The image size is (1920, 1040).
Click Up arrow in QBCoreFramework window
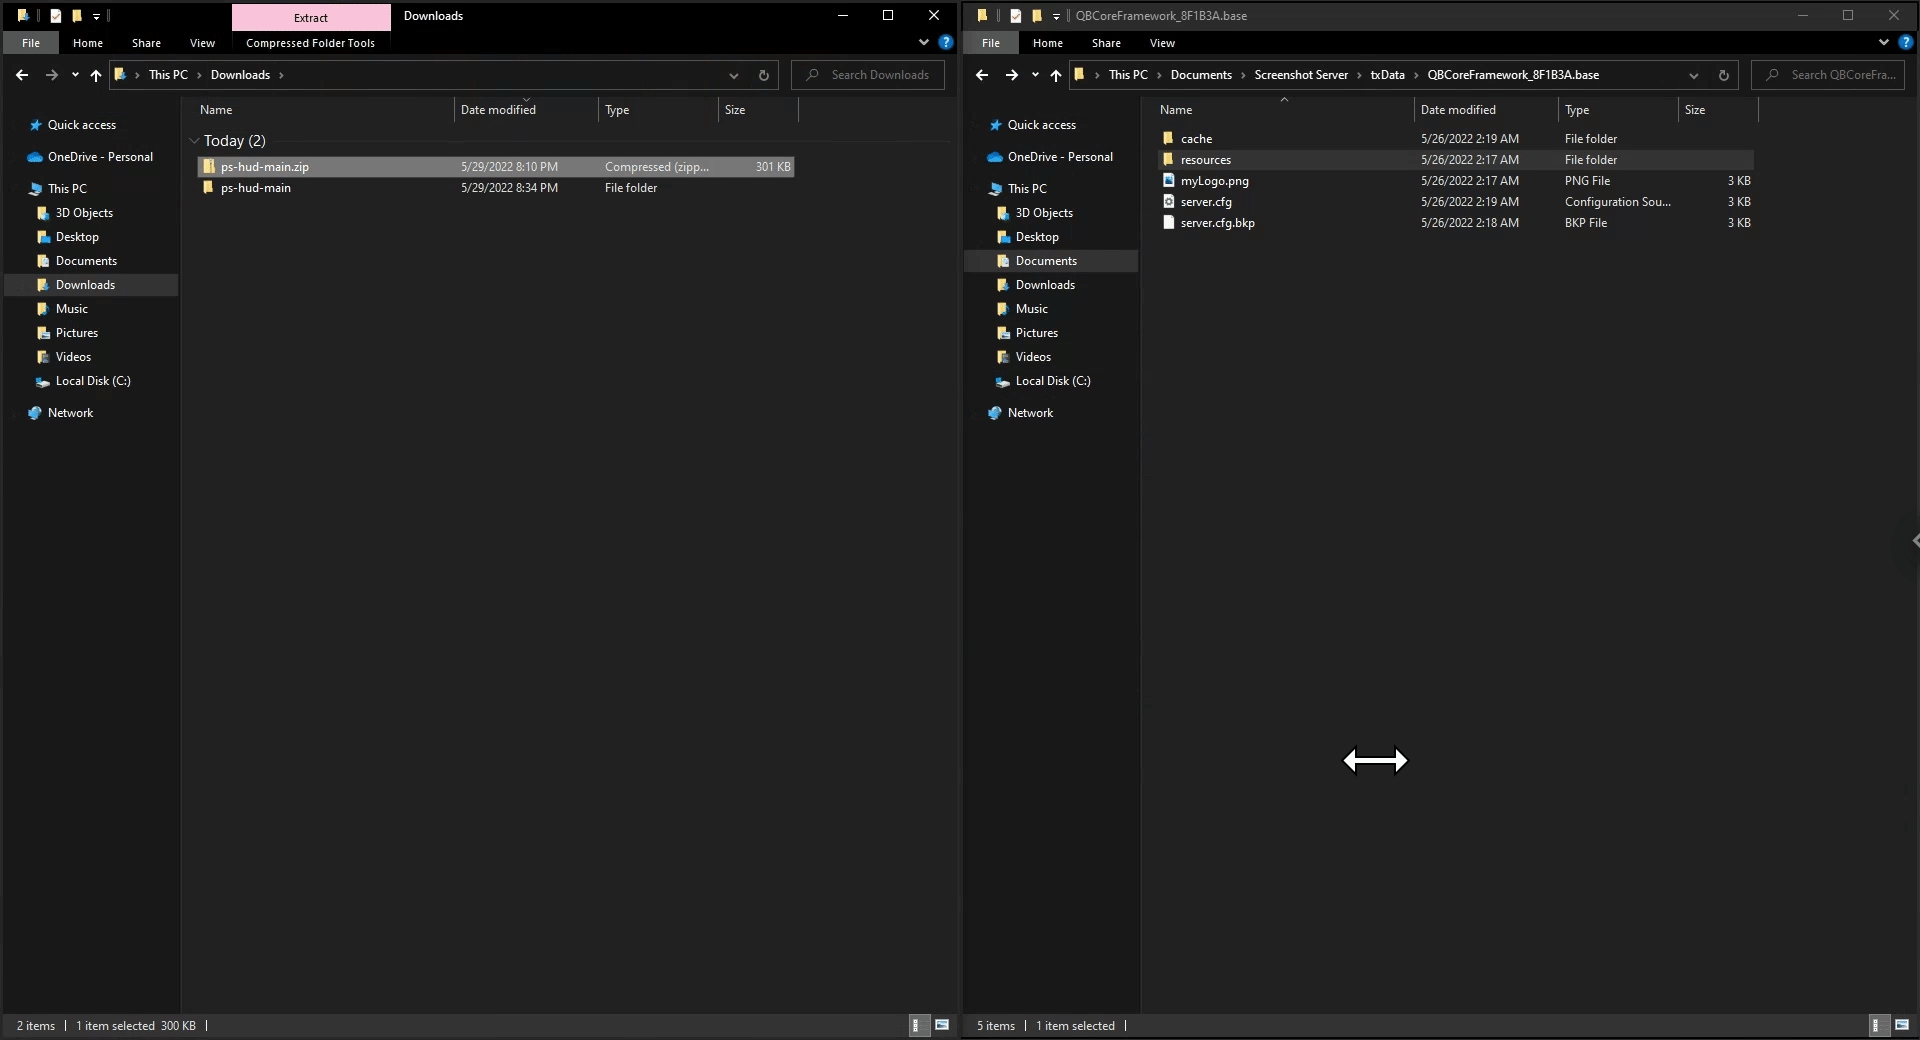tap(1056, 75)
